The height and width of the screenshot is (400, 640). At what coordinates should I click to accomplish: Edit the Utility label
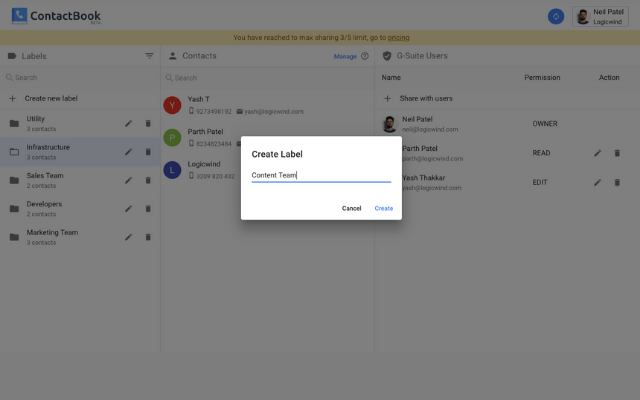click(x=129, y=123)
